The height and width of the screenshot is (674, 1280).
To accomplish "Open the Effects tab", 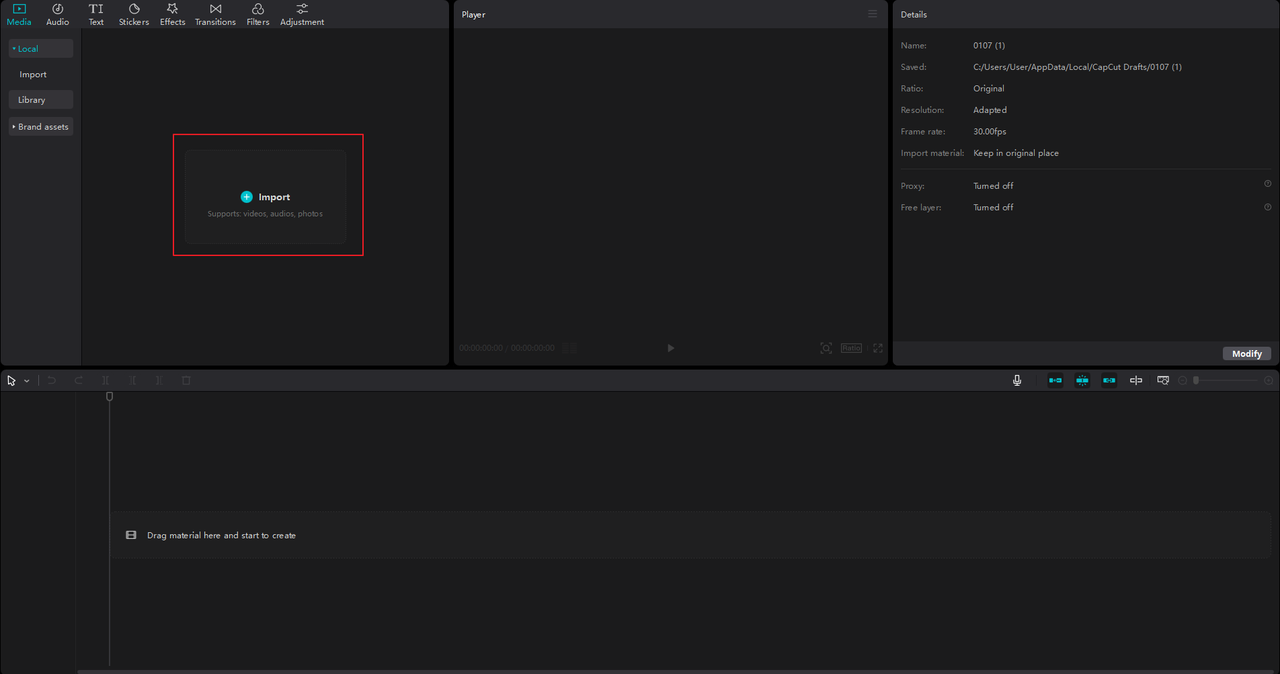I will pyautogui.click(x=173, y=14).
